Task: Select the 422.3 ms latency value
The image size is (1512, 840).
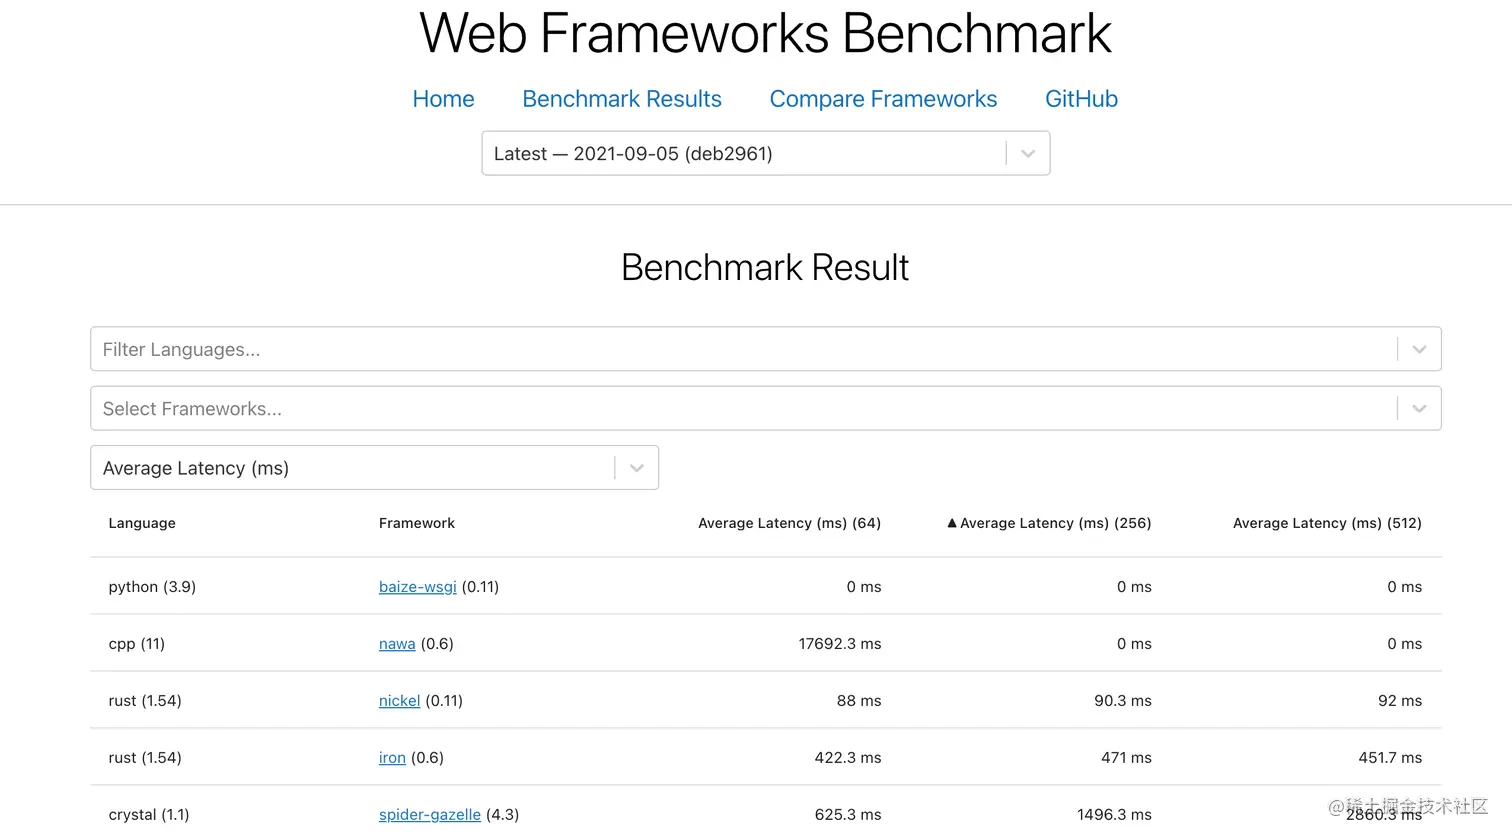Action: point(848,758)
